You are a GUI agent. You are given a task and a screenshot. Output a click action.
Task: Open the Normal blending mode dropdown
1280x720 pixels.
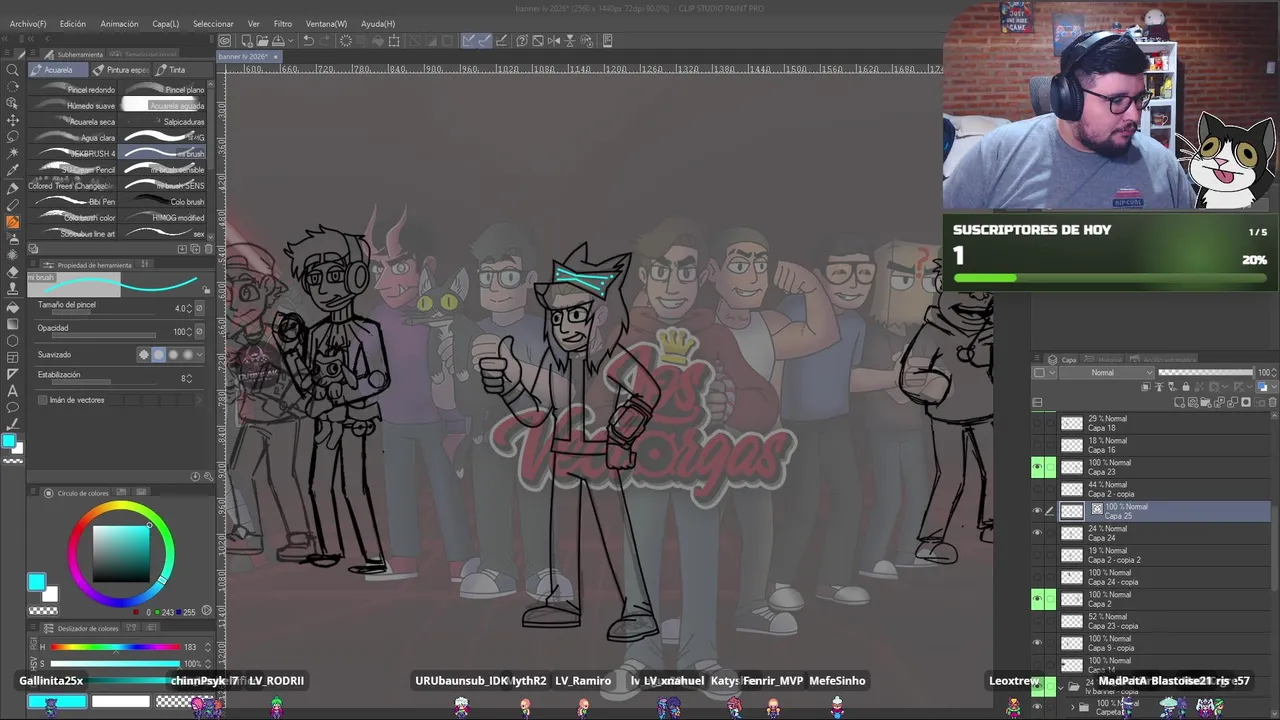tap(1109, 373)
